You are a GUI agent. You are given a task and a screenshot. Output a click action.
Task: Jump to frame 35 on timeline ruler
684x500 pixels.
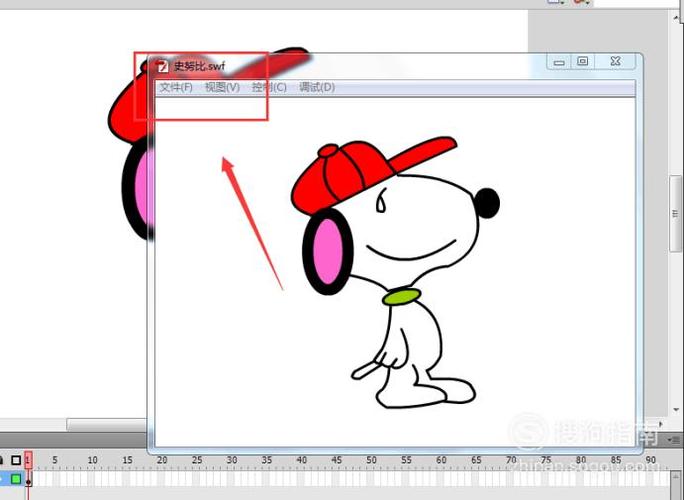point(267,460)
